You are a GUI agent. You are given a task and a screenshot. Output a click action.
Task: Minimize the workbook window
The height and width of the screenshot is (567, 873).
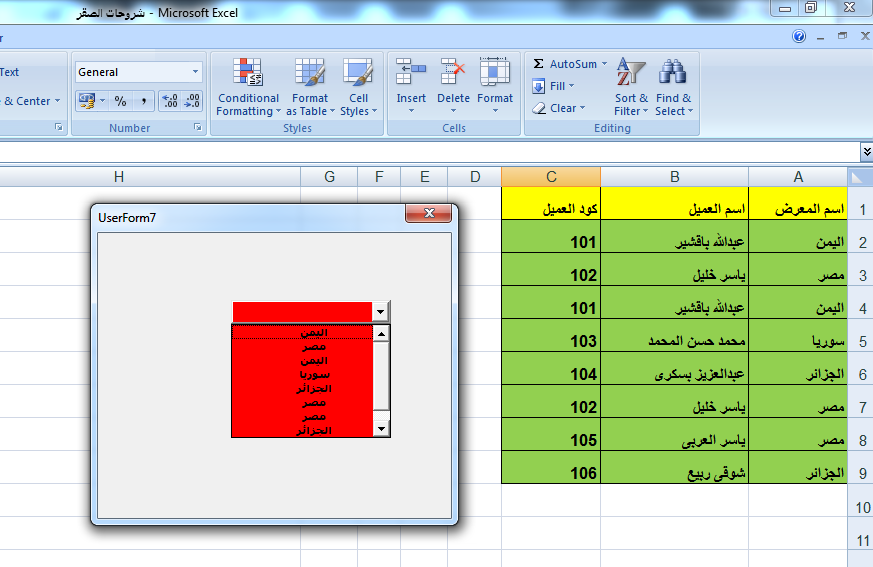pos(820,37)
